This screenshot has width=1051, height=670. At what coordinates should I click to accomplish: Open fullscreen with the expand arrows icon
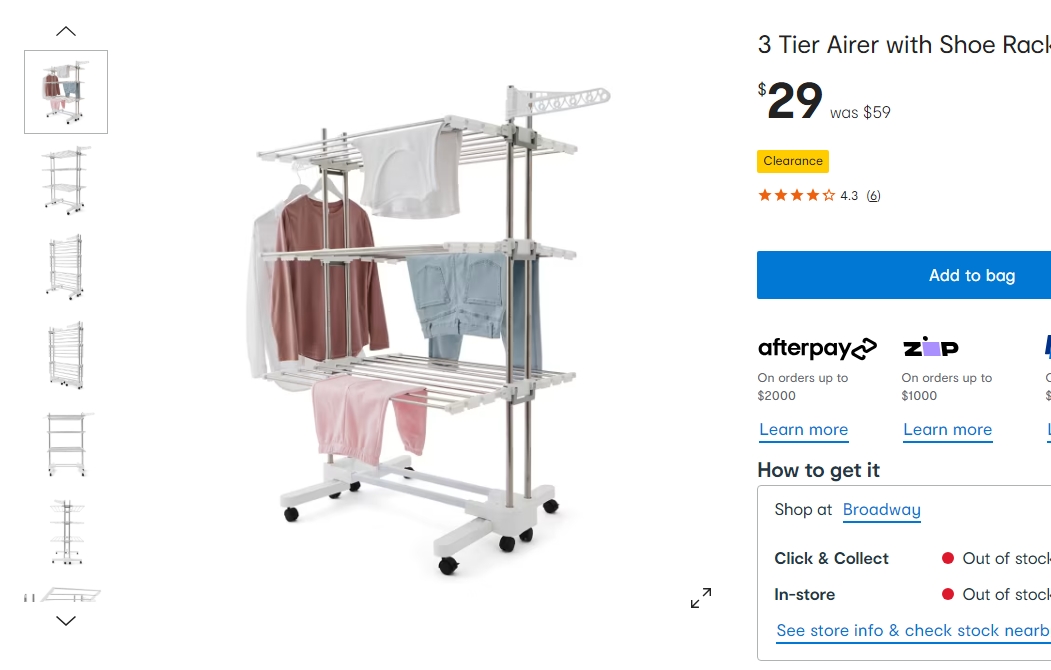(x=701, y=598)
